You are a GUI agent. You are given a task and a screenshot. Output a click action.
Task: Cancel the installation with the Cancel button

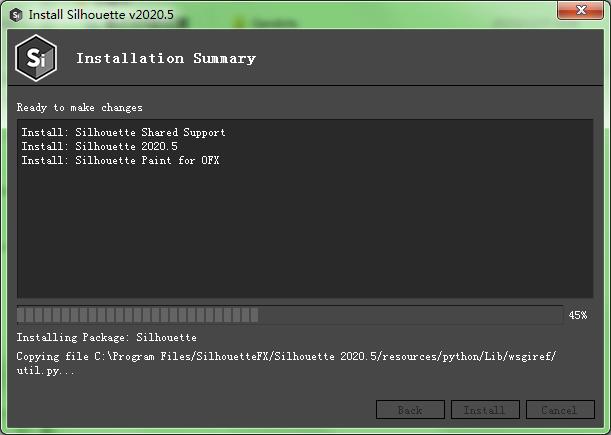[x=560, y=410]
